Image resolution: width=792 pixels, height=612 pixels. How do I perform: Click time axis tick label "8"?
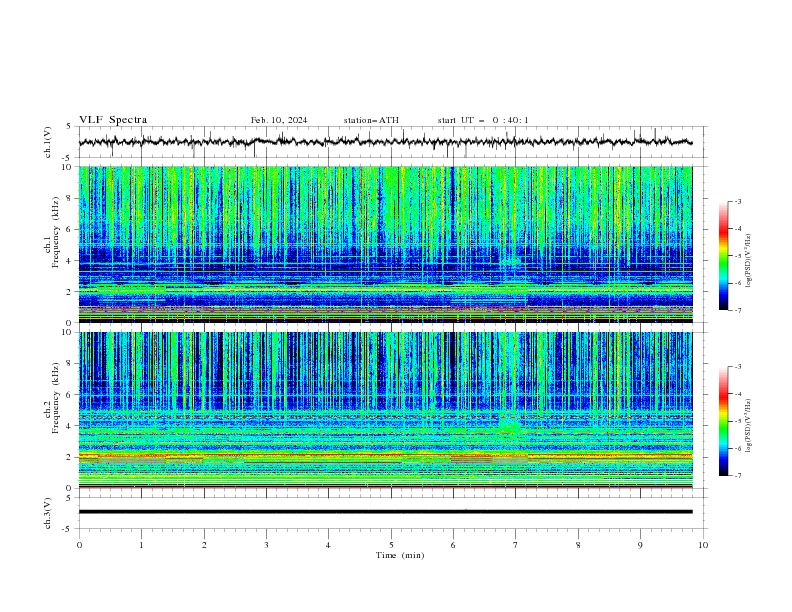point(578,545)
